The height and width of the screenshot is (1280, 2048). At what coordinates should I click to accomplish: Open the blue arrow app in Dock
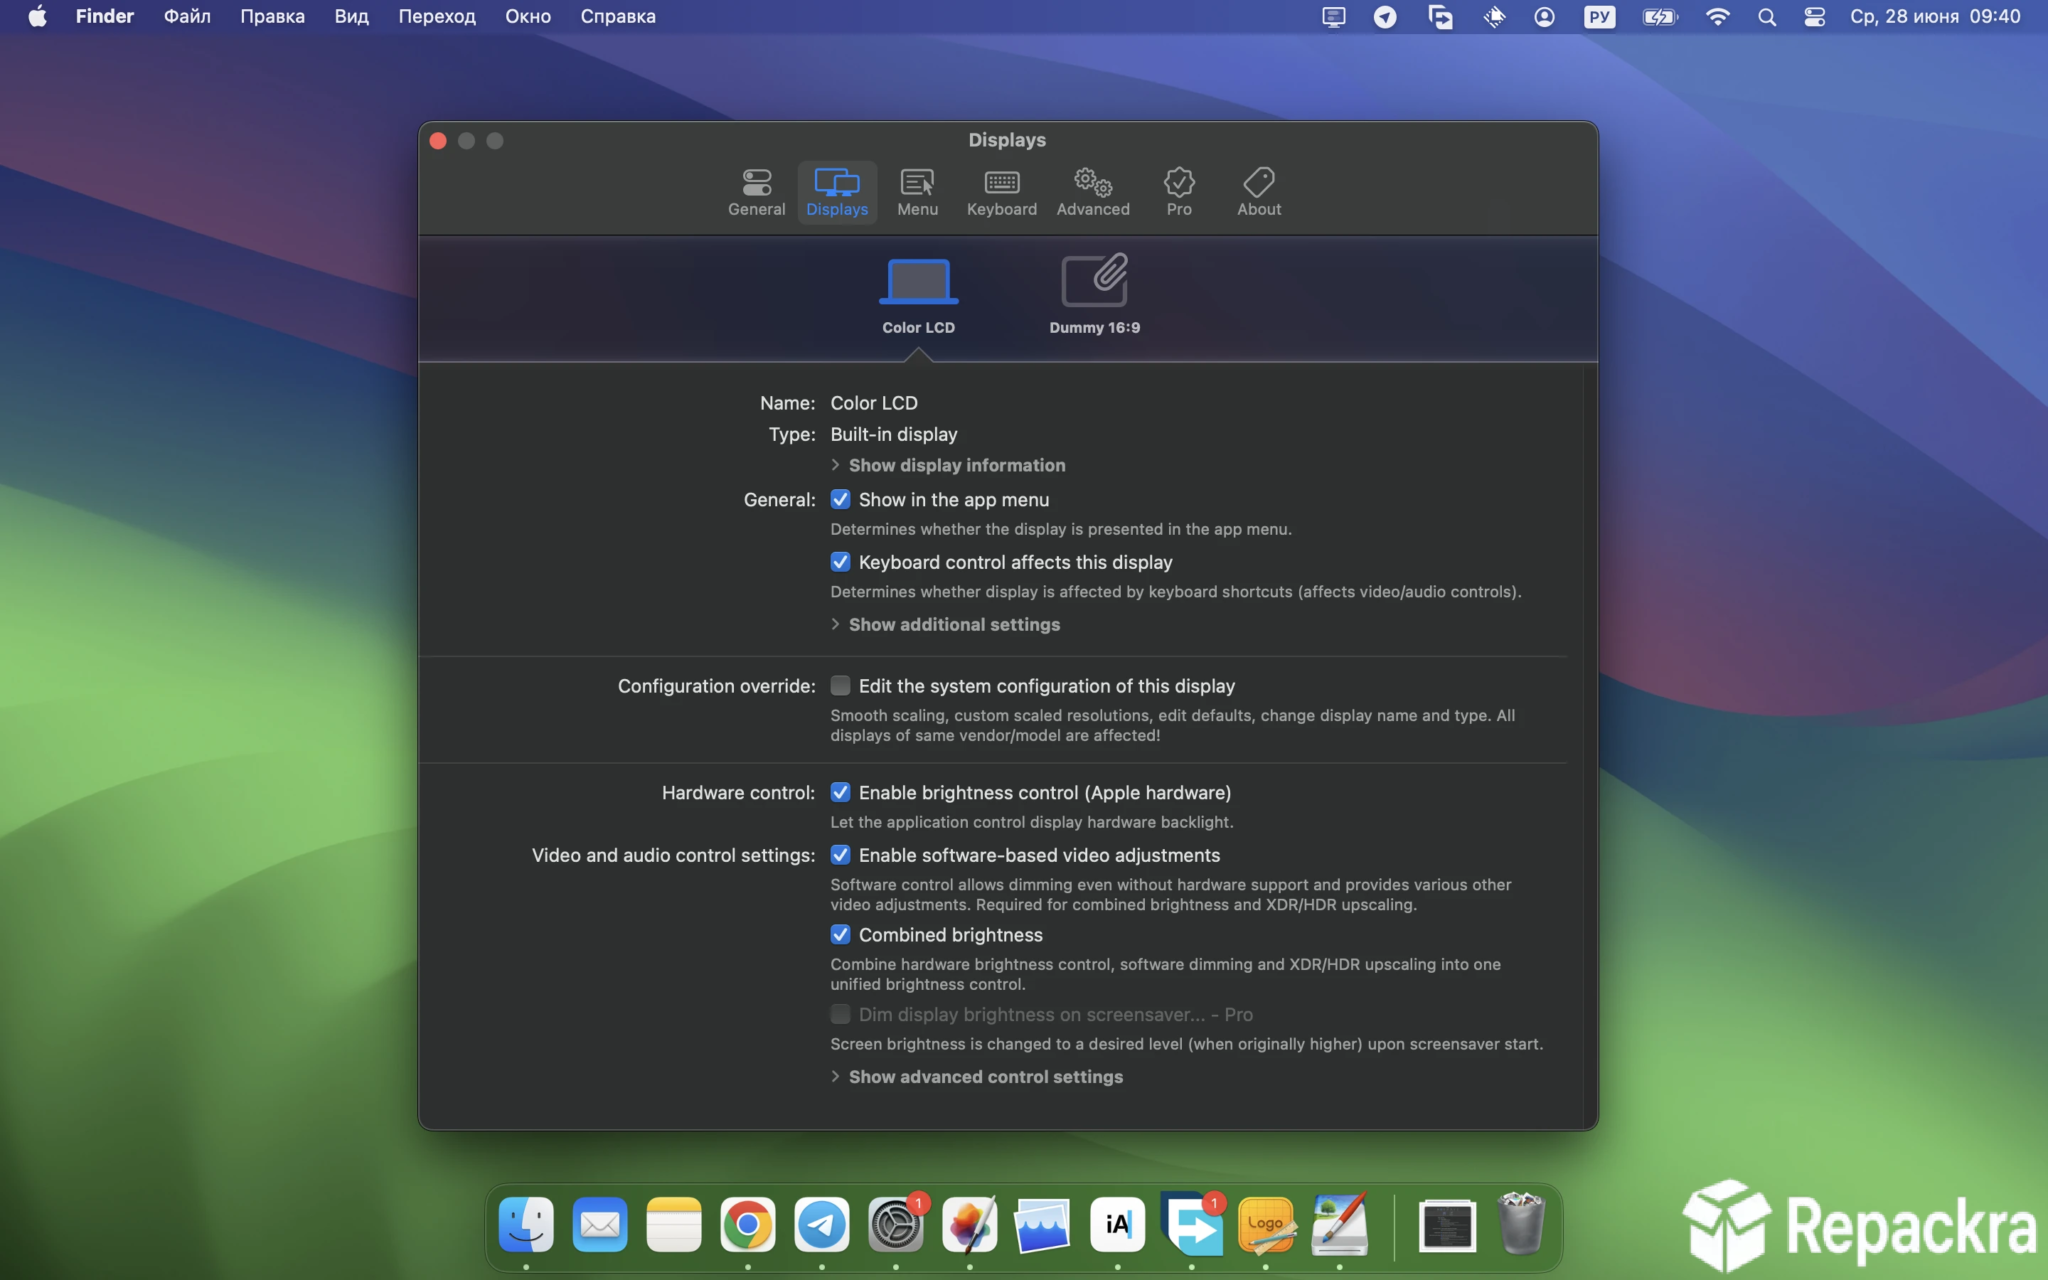coord(1192,1224)
